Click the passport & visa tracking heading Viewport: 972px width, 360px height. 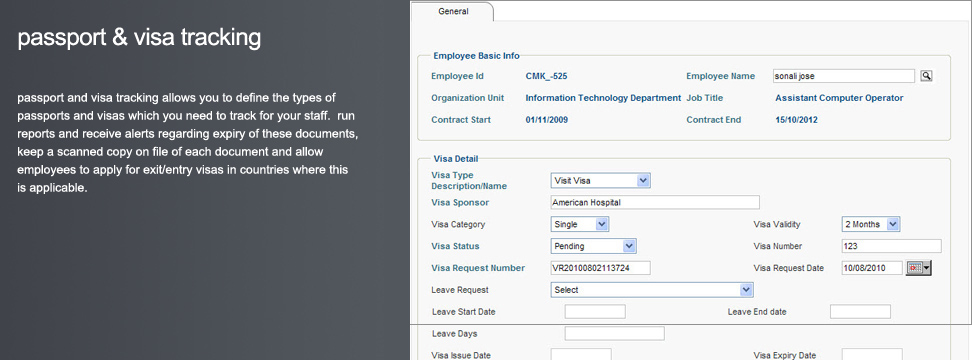(x=139, y=38)
